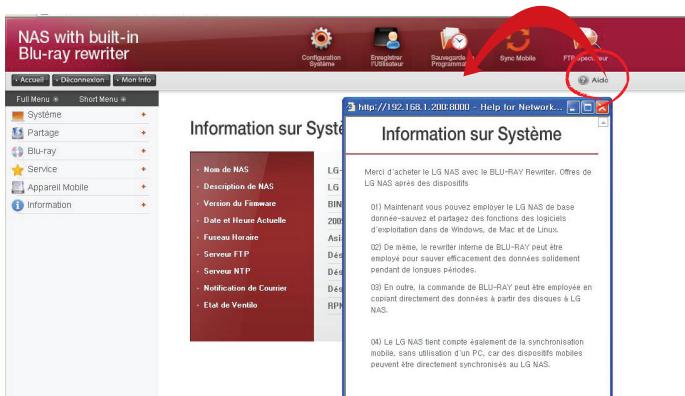The image size is (685, 396).
Task: Click the Service star icon
Action: 17,170
